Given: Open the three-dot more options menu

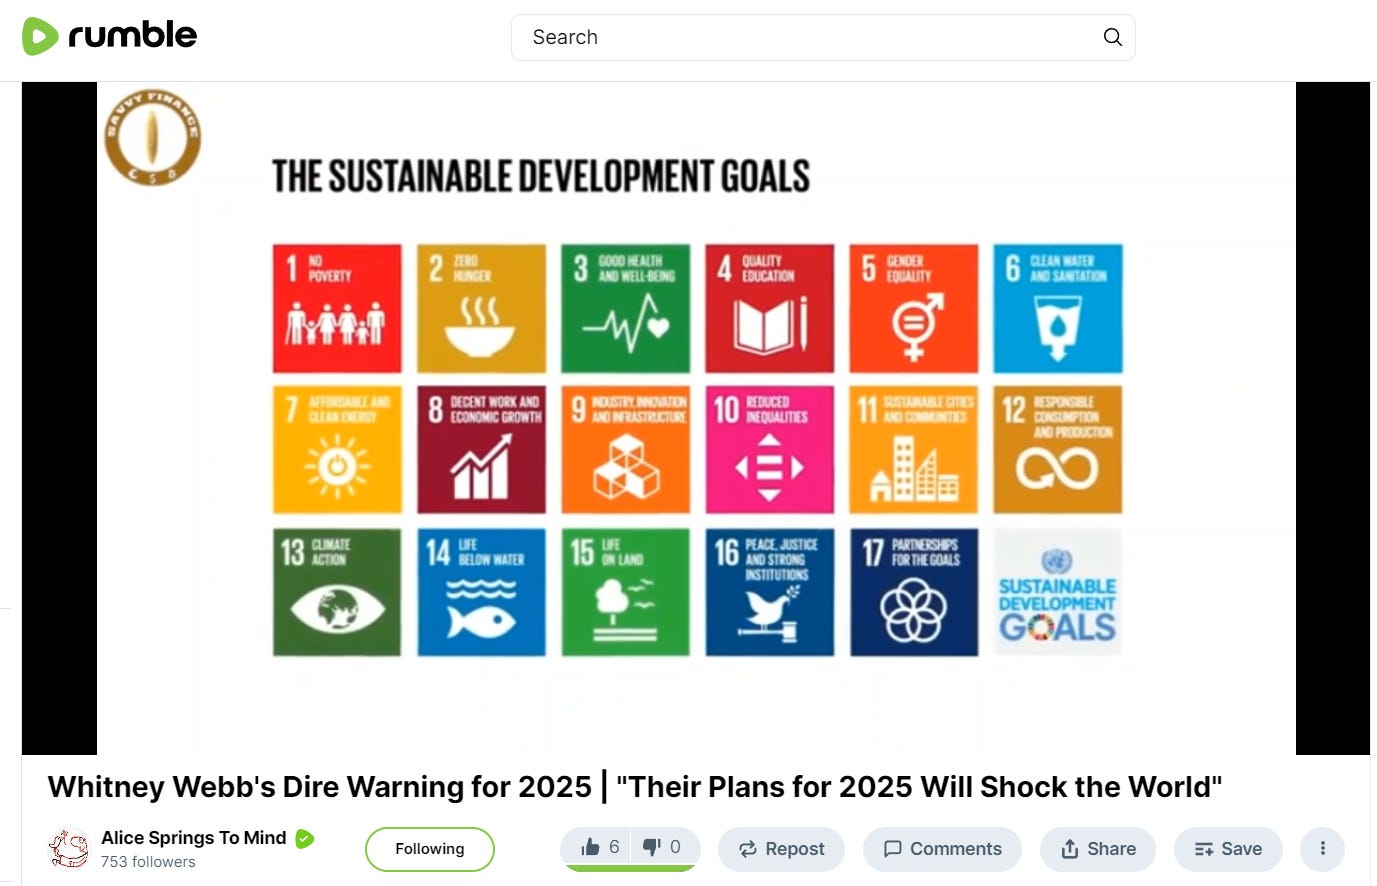Looking at the screenshot, I should click(x=1322, y=849).
